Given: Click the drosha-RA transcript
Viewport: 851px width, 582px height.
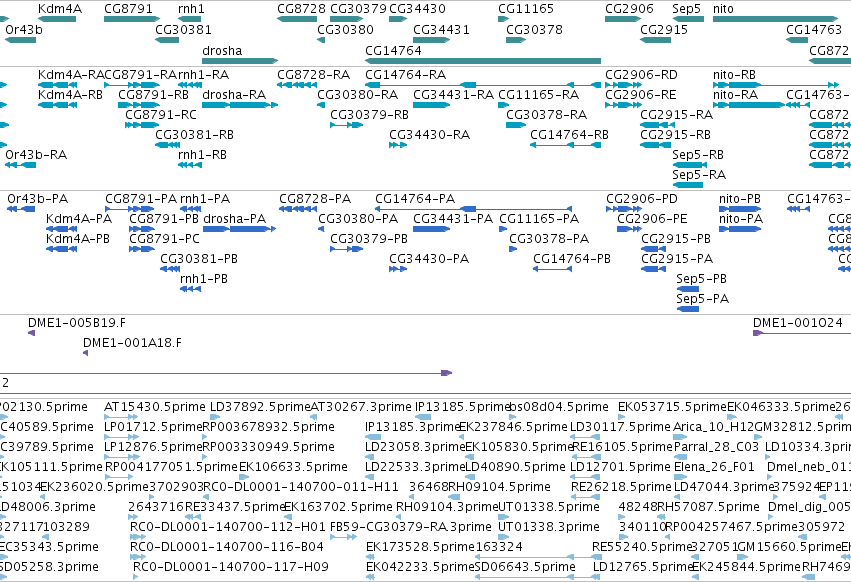Looking at the screenshot, I should click(x=240, y=105).
